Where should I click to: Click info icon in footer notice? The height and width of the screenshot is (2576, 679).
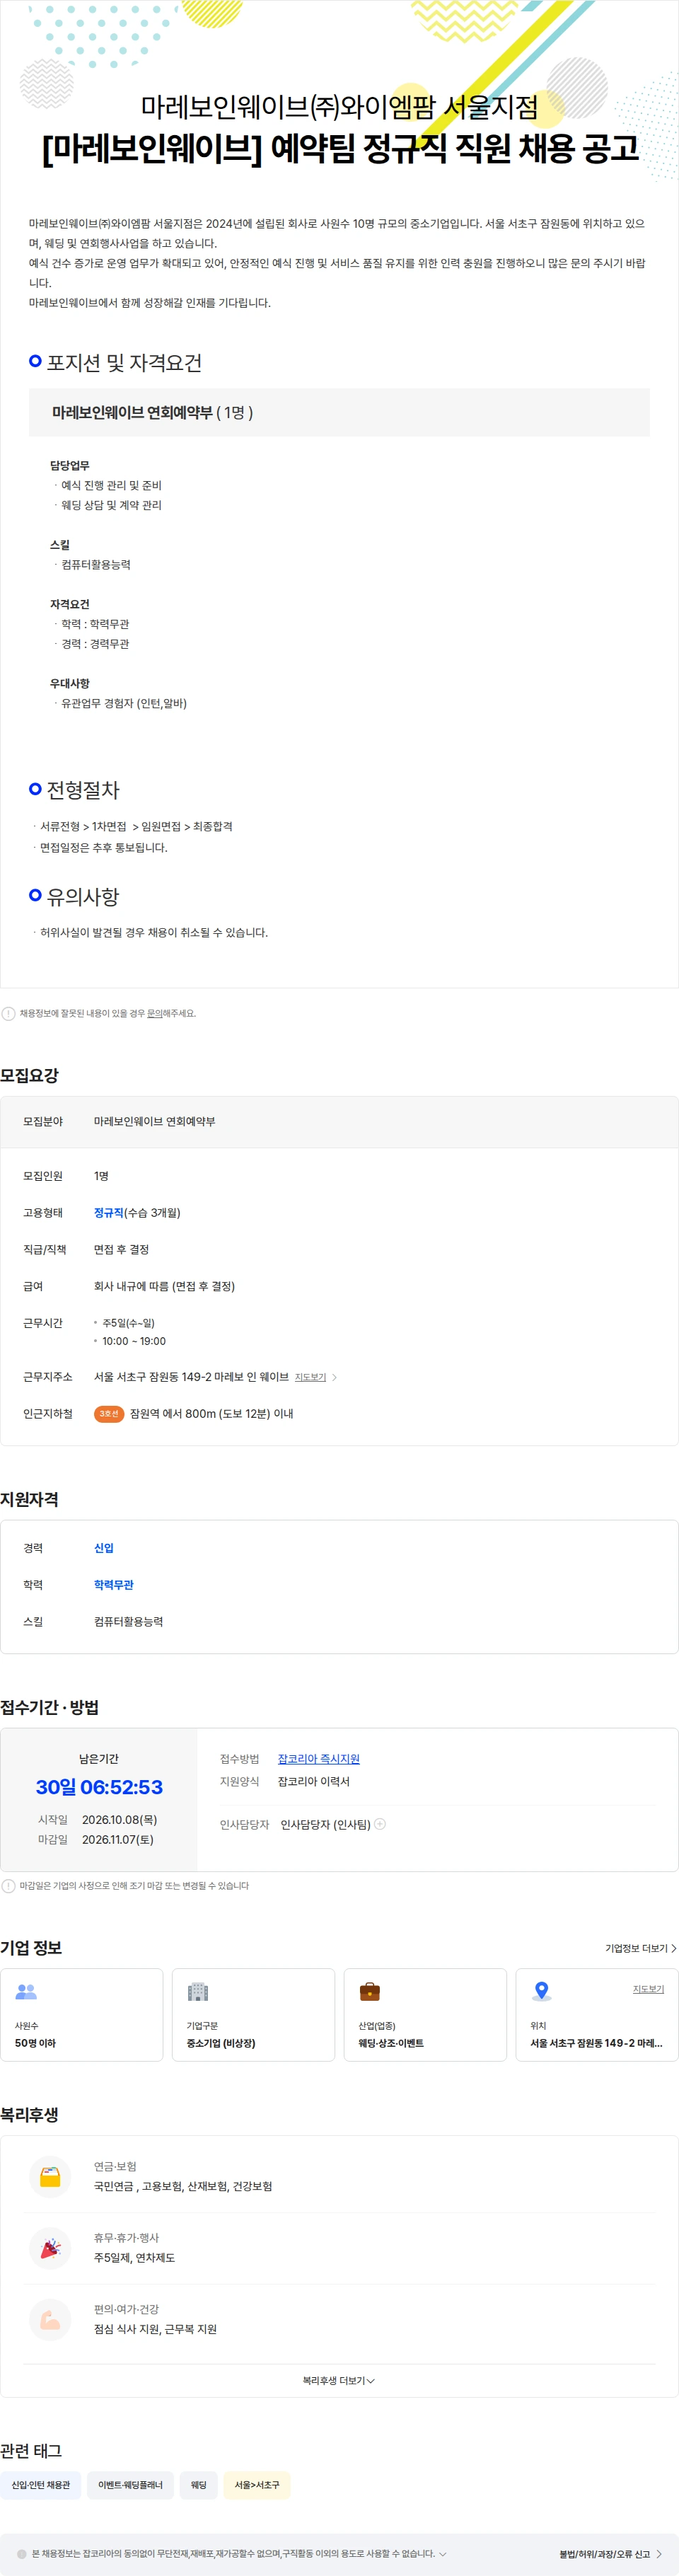pyautogui.click(x=22, y=2553)
